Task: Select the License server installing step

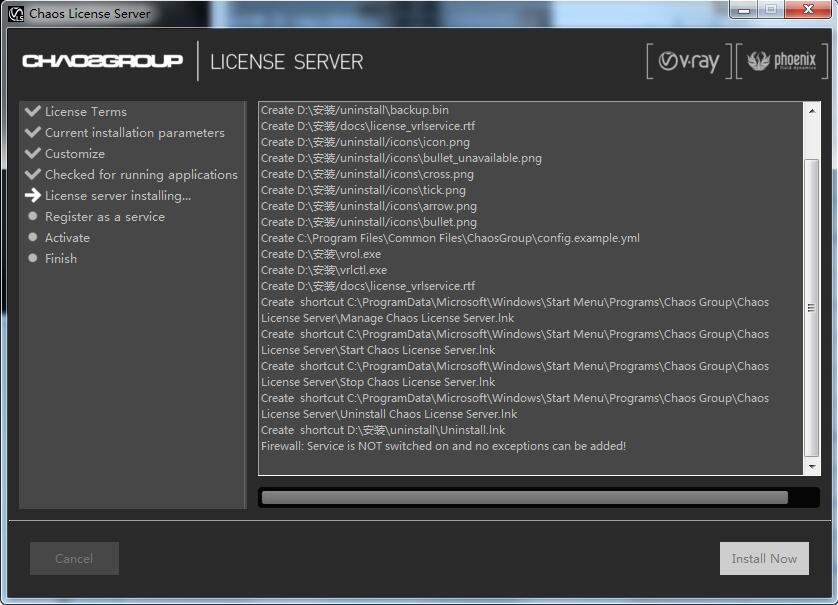Action: (x=118, y=196)
